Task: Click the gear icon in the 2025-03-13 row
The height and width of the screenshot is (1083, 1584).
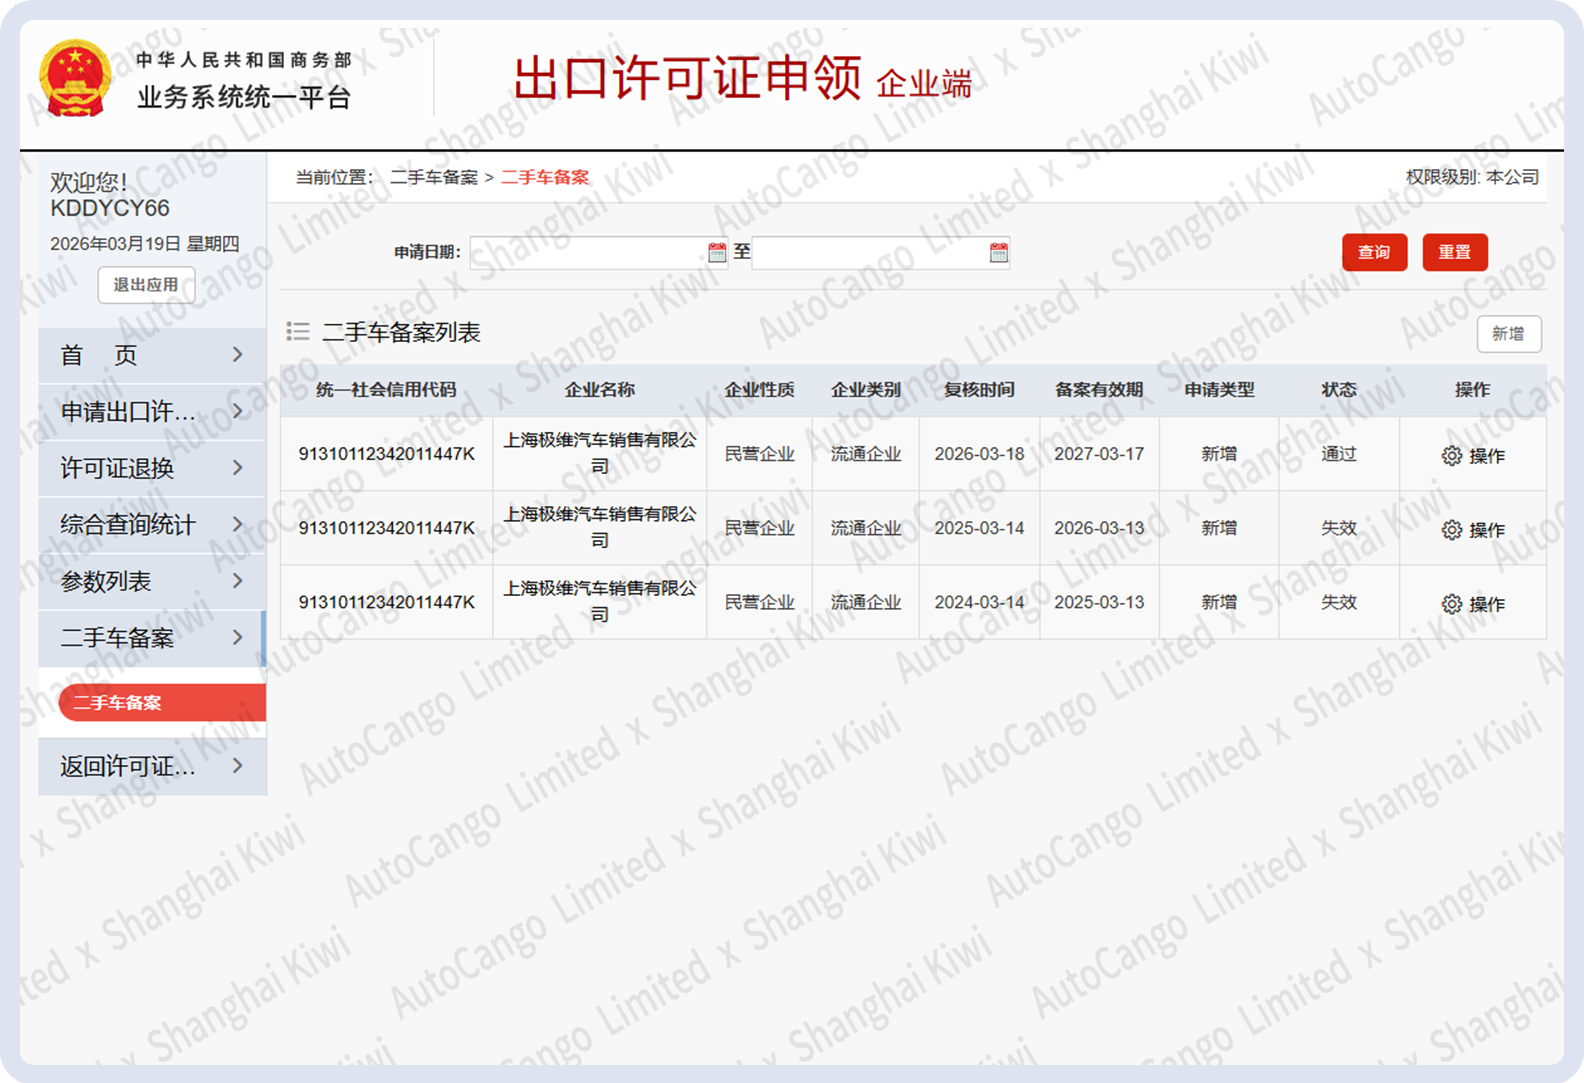Action: pyautogui.click(x=1452, y=604)
